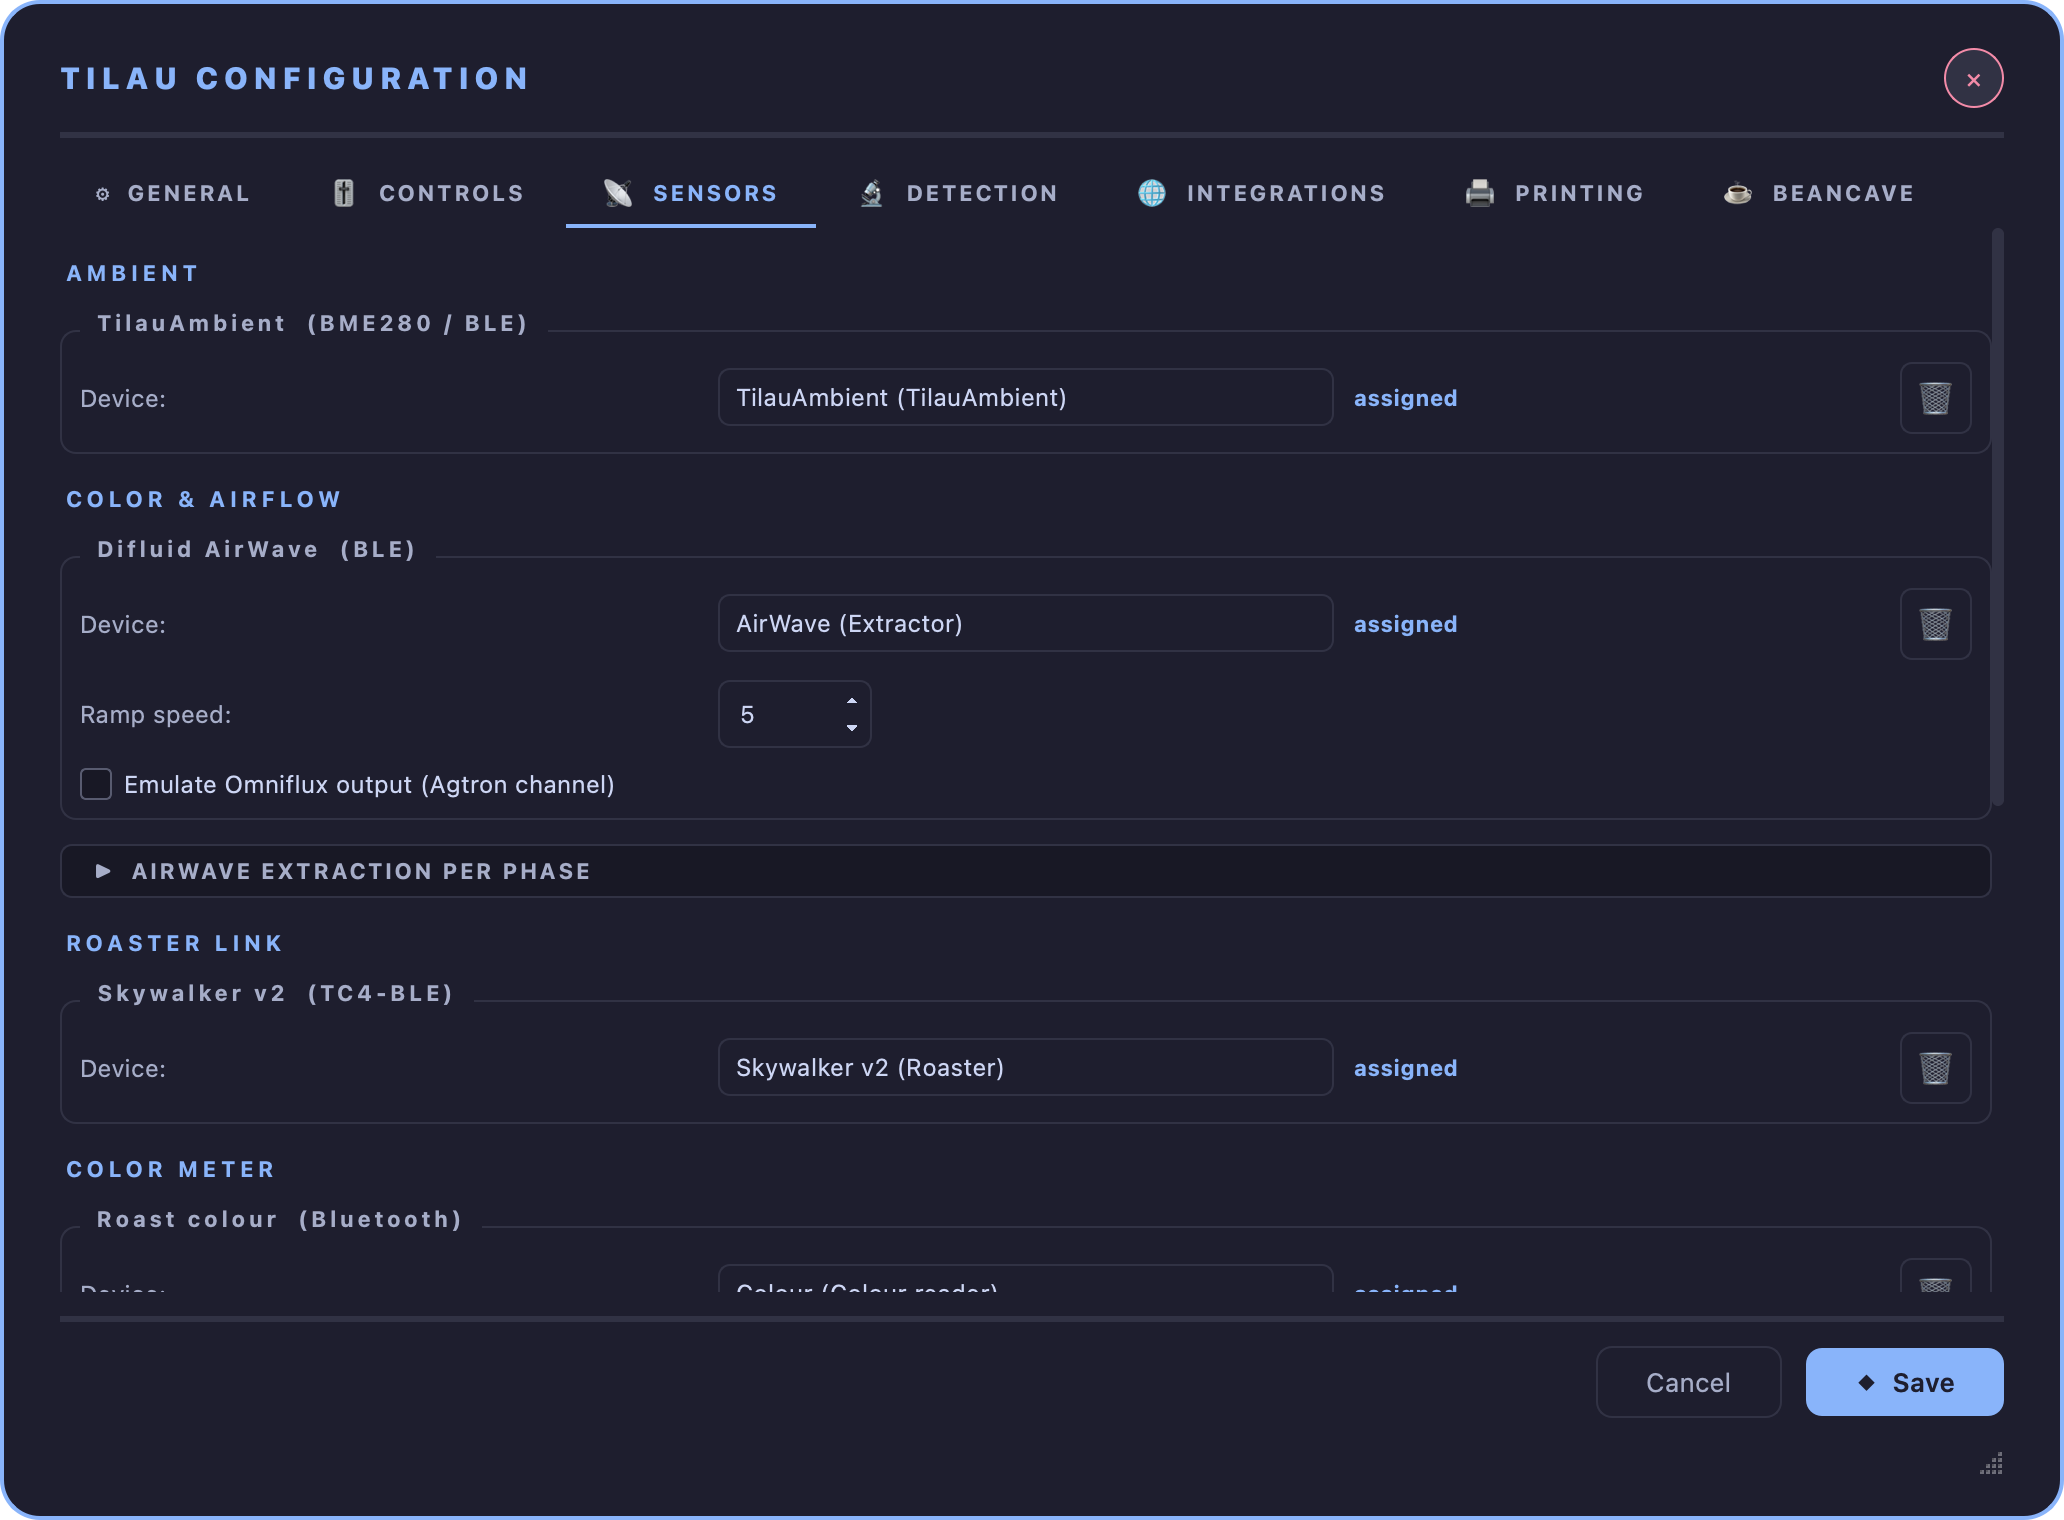Open the Skywalker v2 (Roaster) dropdown

(1025, 1067)
